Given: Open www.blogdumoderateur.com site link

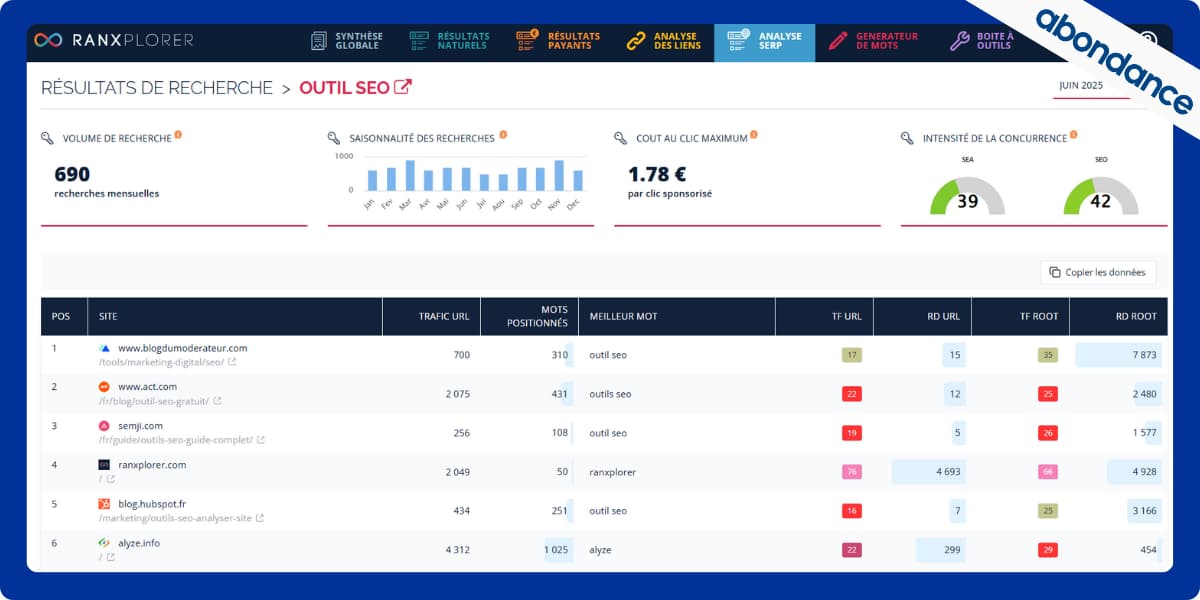Looking at the screenshot, I should pos(182,348).
